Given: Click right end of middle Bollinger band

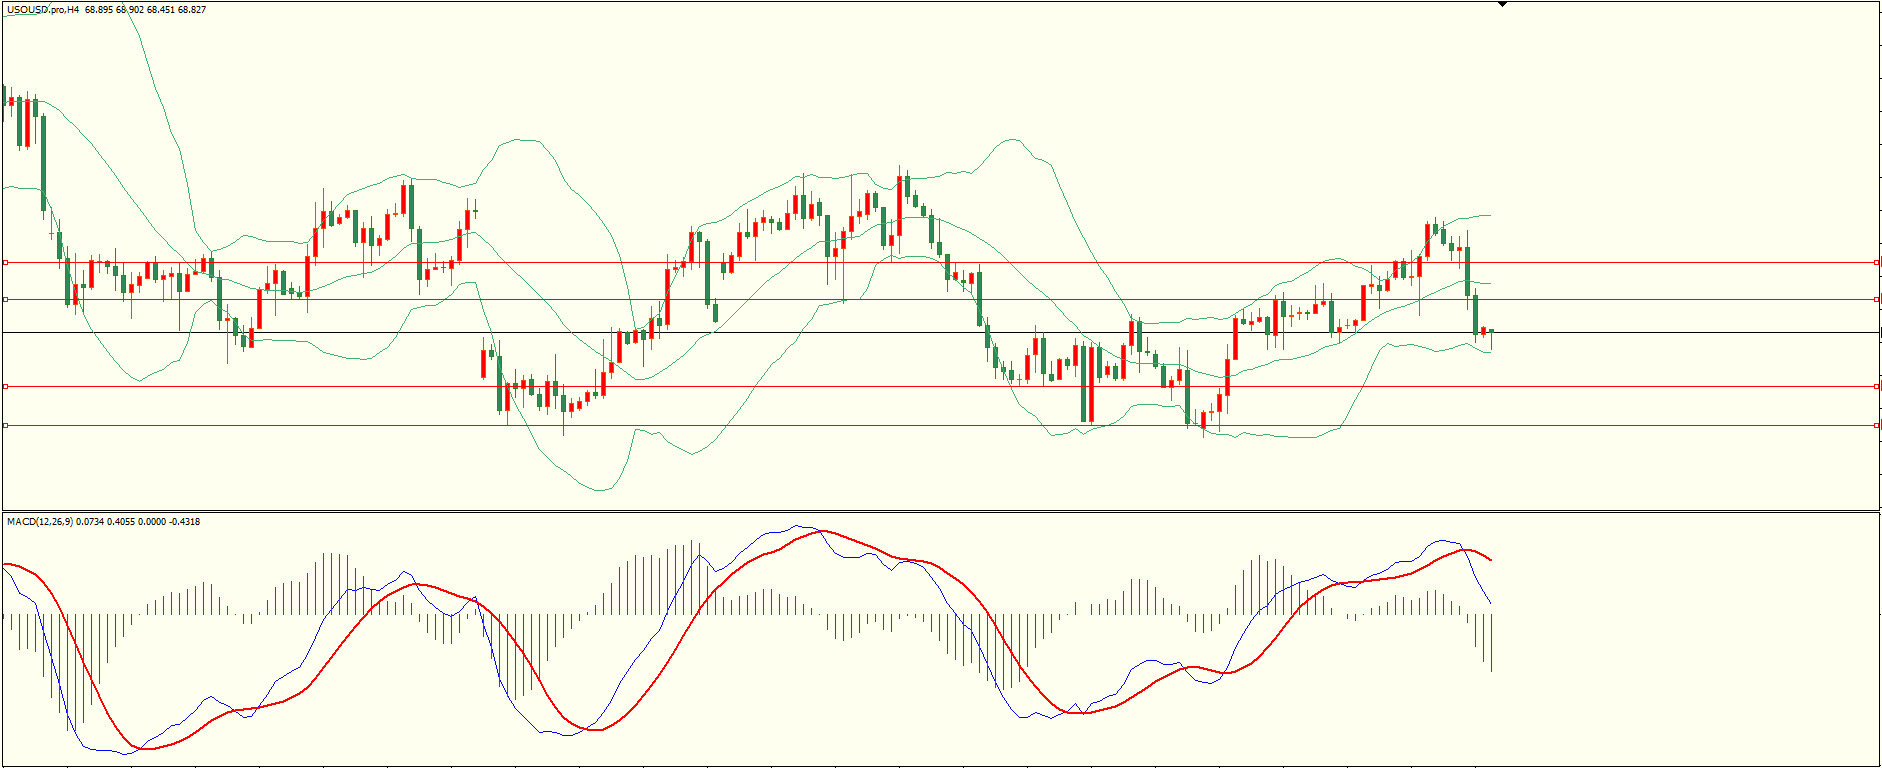Looking at the screenshot, I should (1490, 283).
